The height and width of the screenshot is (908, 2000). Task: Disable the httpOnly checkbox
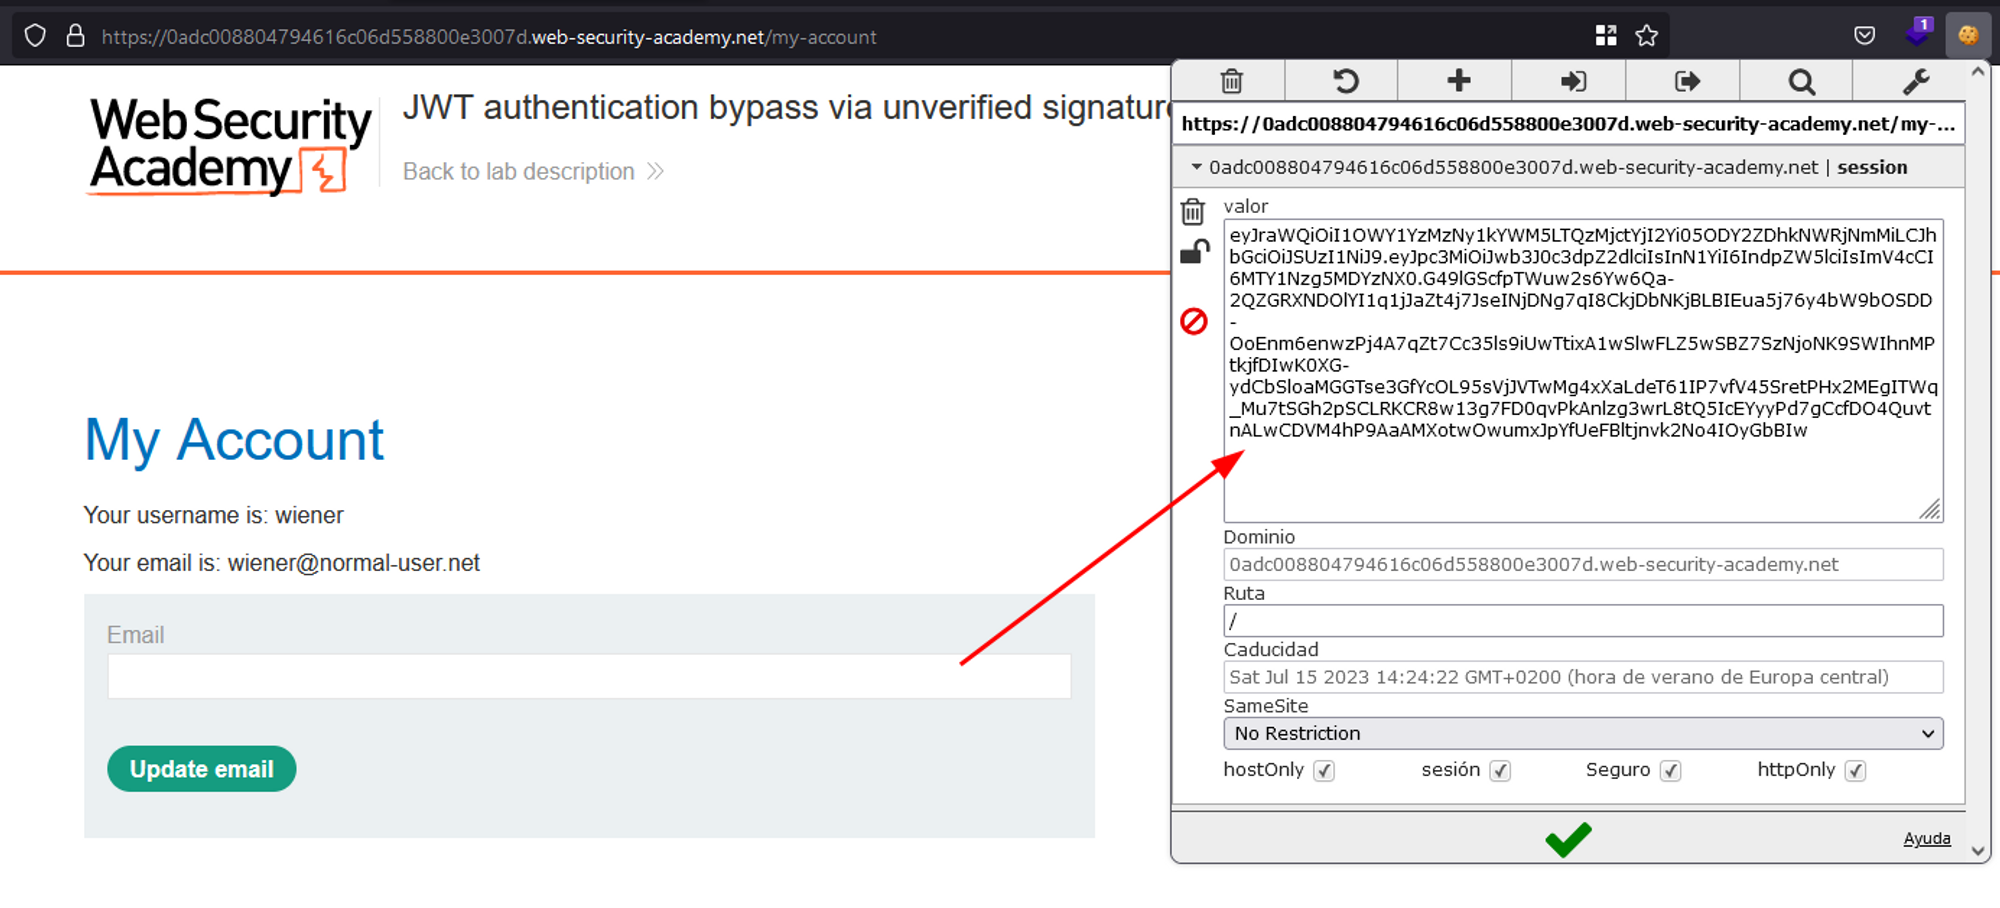[x=1857, y=770]
